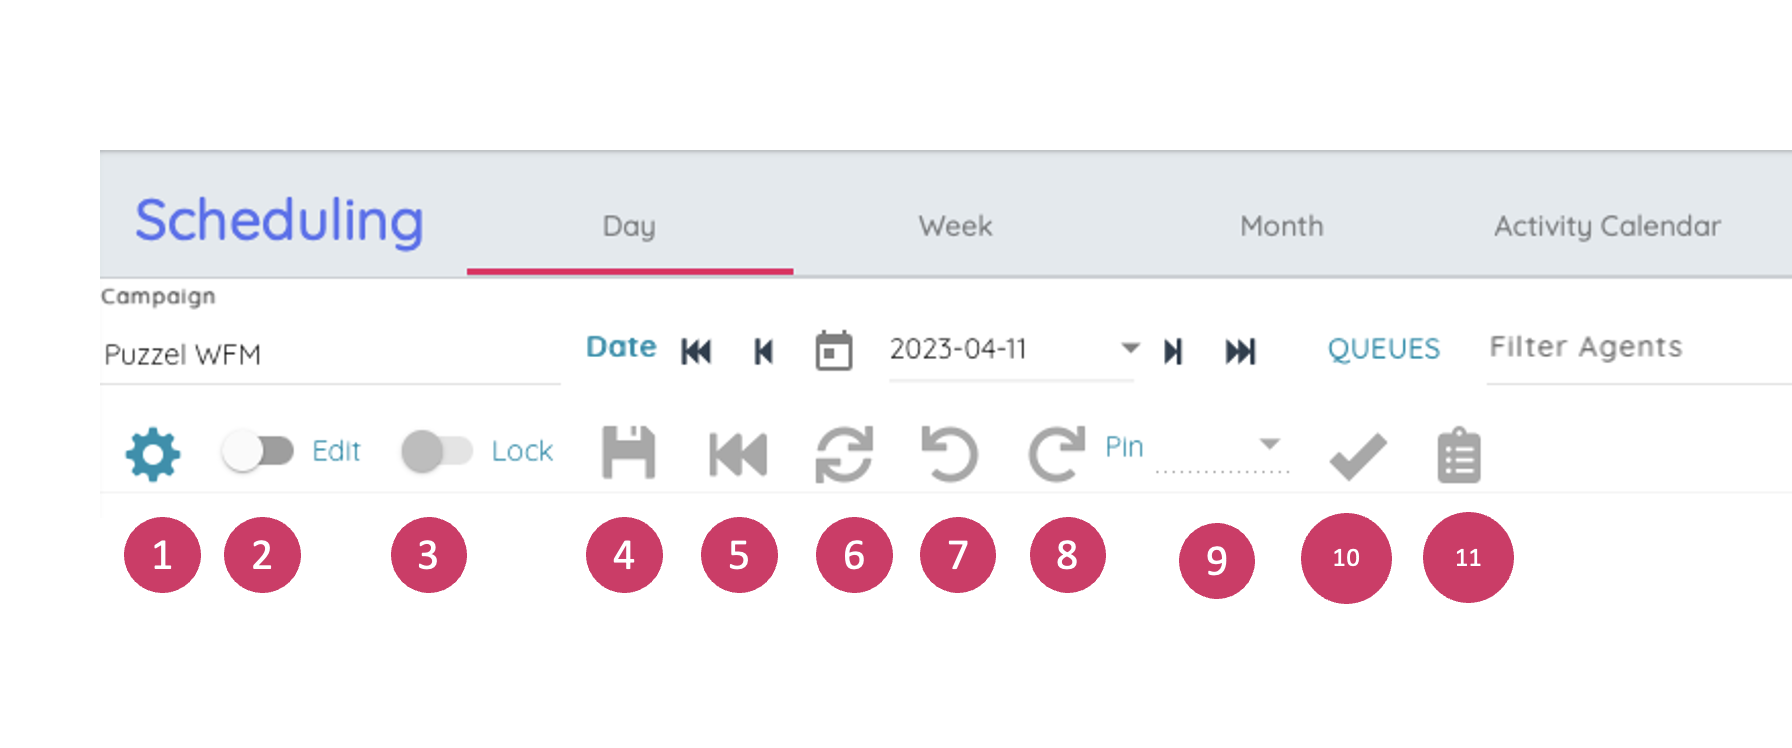This screenshot has width=1792, height=748.
Task: Toggle the Edit switch
Action: (258, 451)
